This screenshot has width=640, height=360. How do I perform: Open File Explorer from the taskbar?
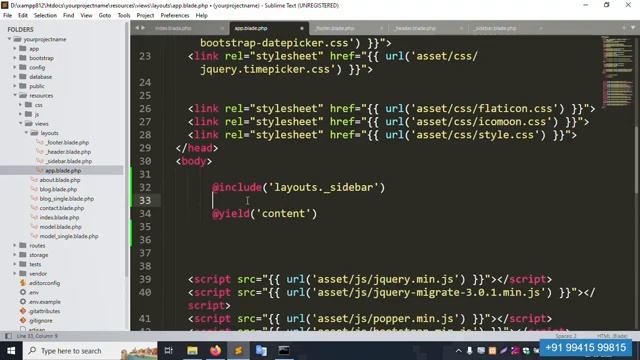[192, 351]
